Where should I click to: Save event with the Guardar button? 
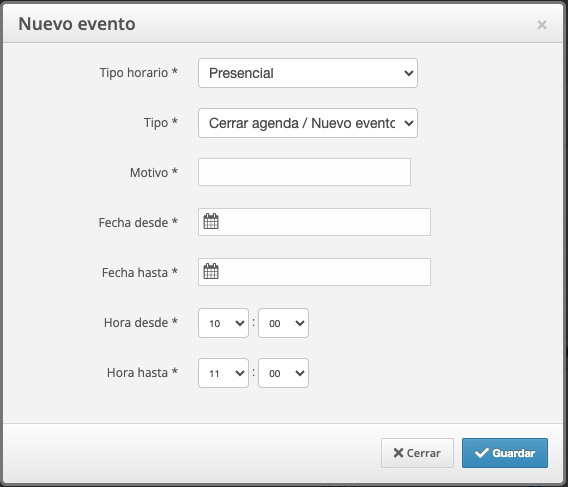(505, 453)
